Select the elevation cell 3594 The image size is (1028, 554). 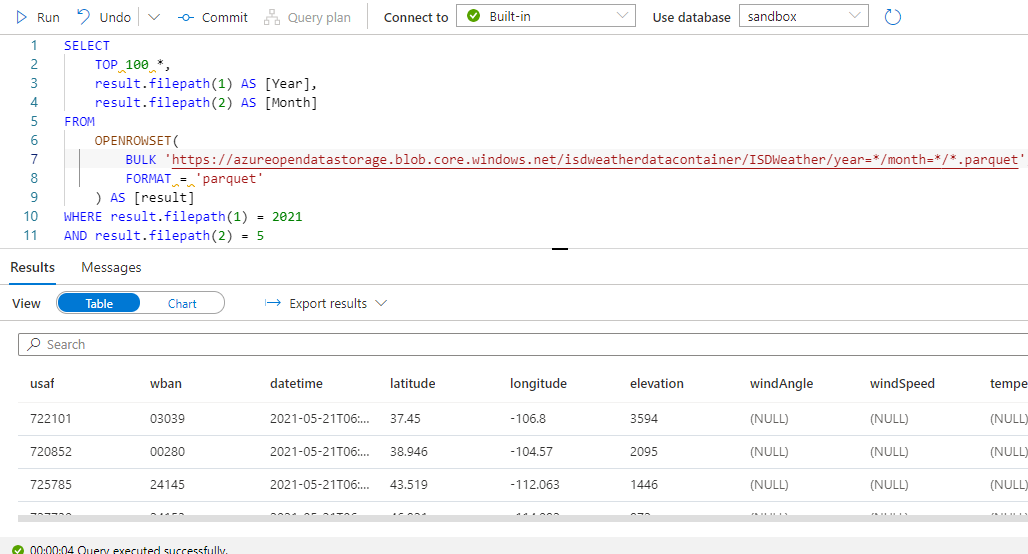coord(644,419)
